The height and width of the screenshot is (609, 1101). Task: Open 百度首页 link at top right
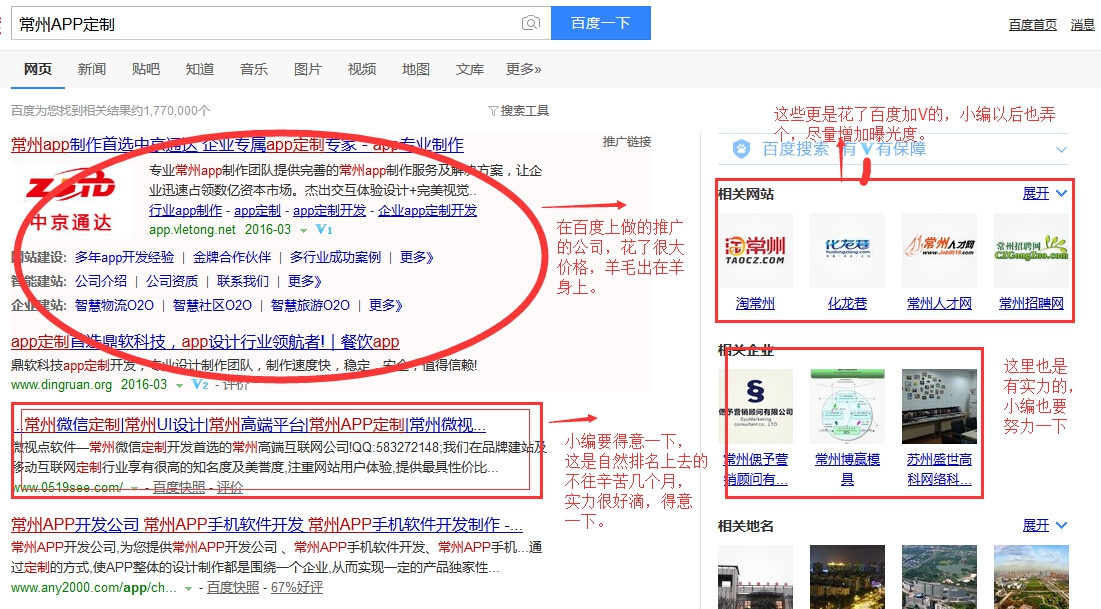[x=1032, y=25]
